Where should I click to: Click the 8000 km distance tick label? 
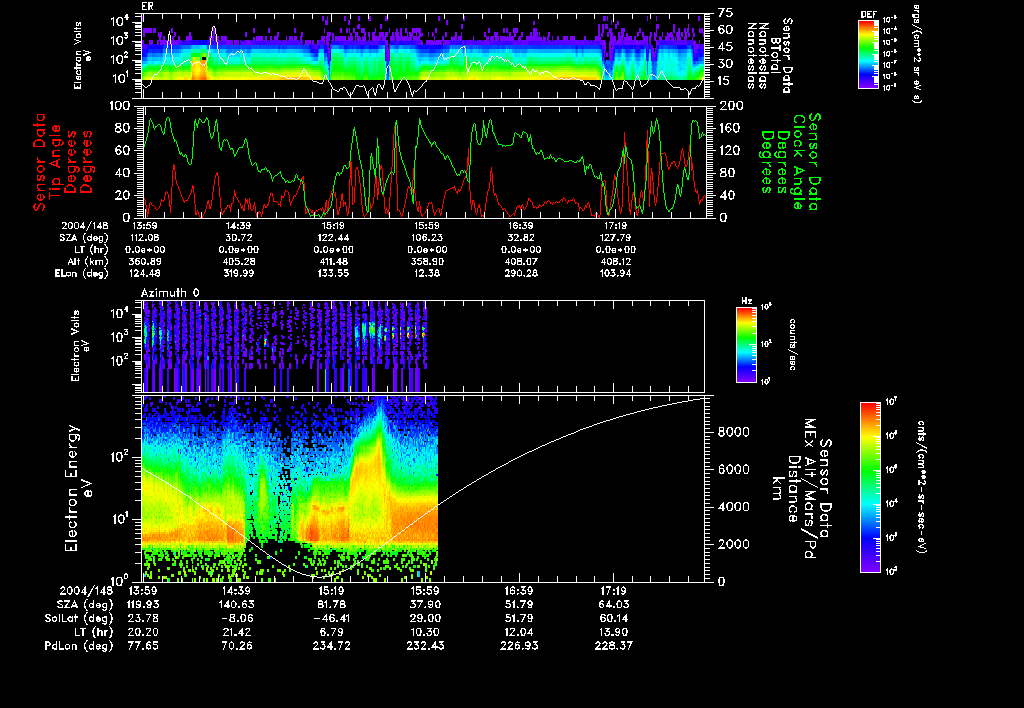click(x=734, y=432)
